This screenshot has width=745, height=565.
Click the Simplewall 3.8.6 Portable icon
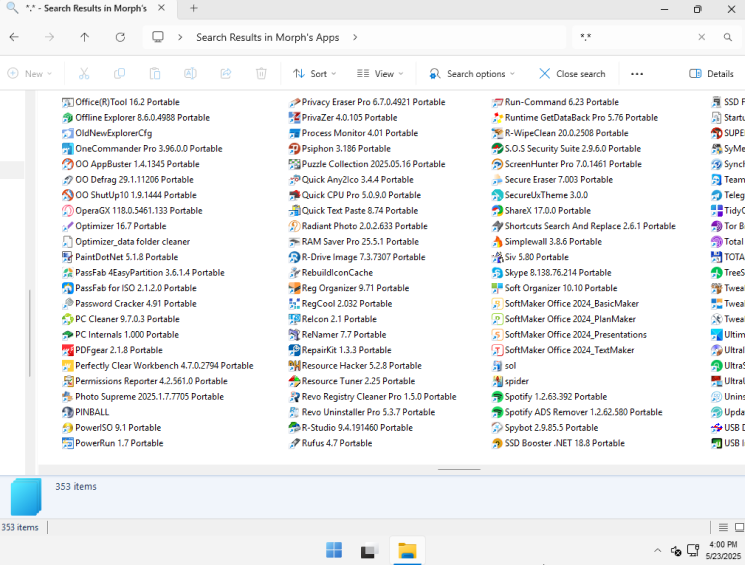pos(497,242)
